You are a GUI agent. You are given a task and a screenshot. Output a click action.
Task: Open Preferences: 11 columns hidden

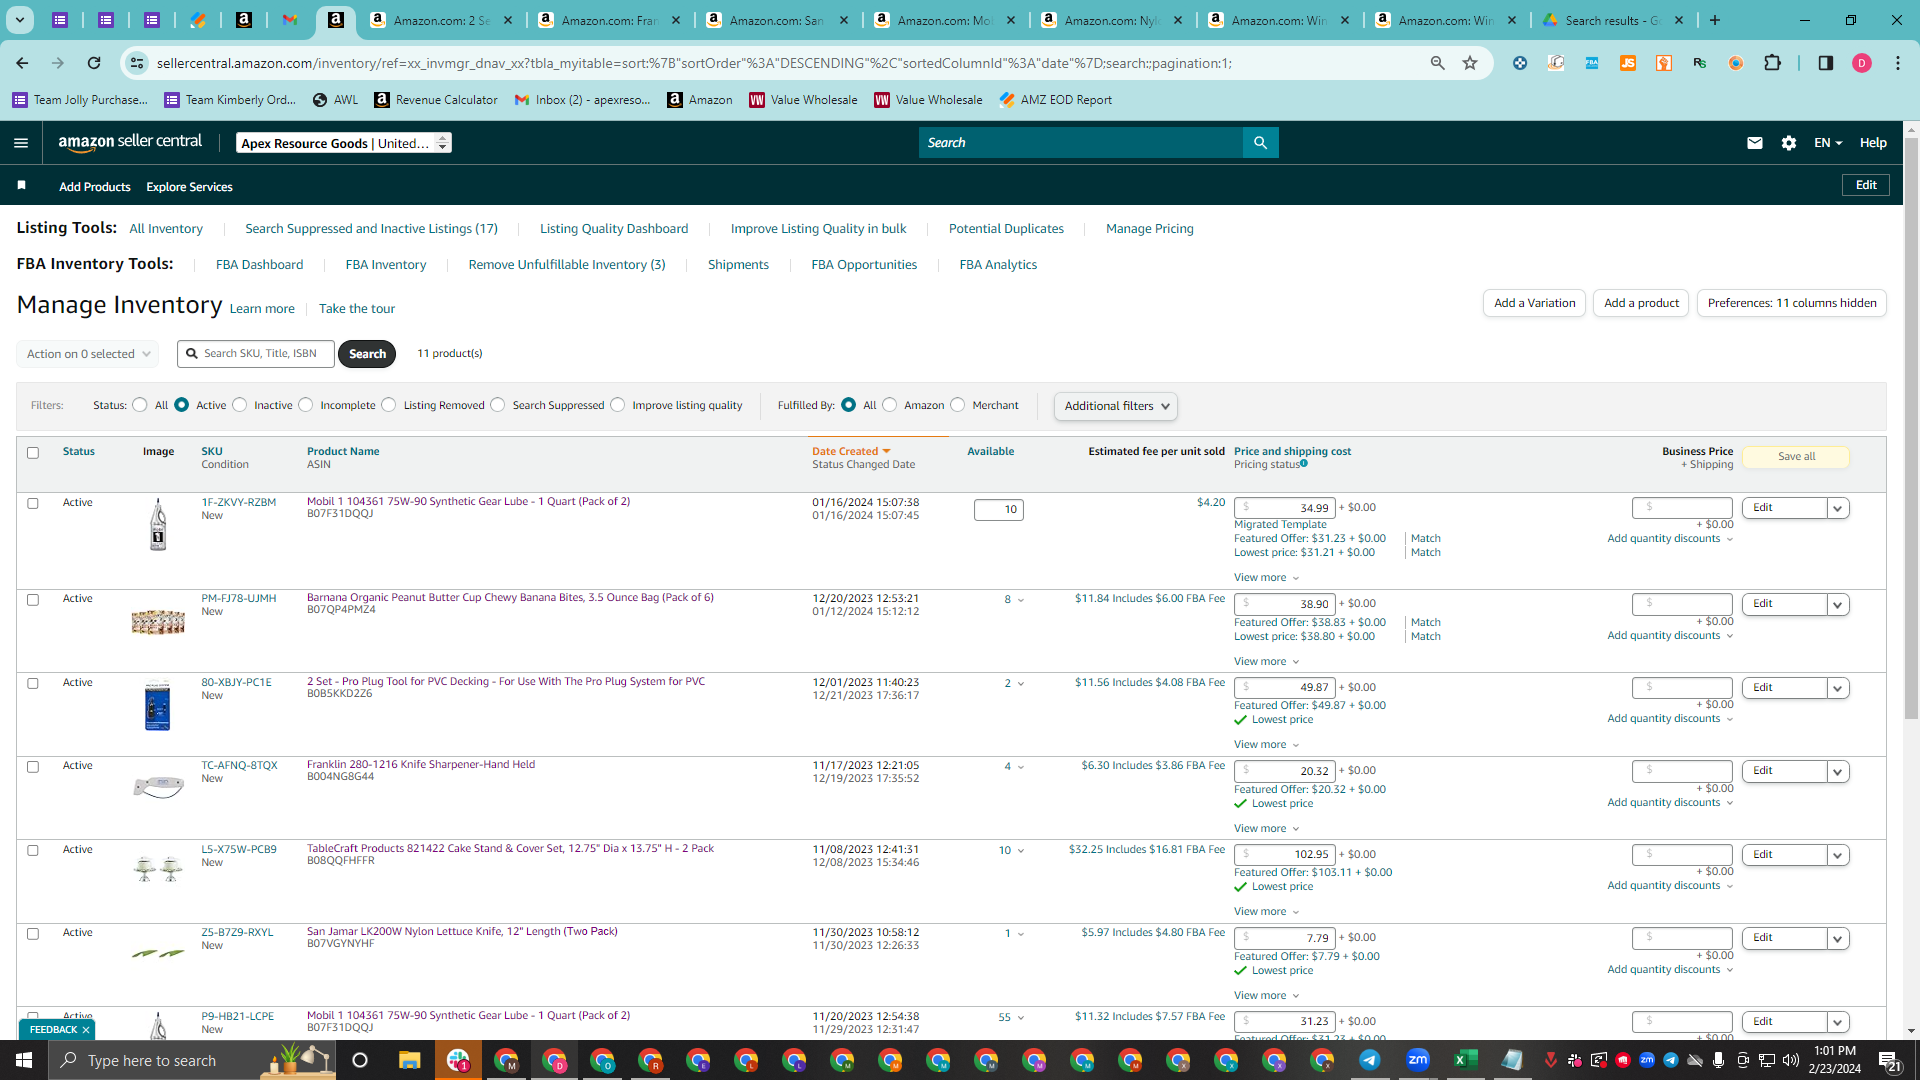pyautogui.click(x=1792, y=303)
